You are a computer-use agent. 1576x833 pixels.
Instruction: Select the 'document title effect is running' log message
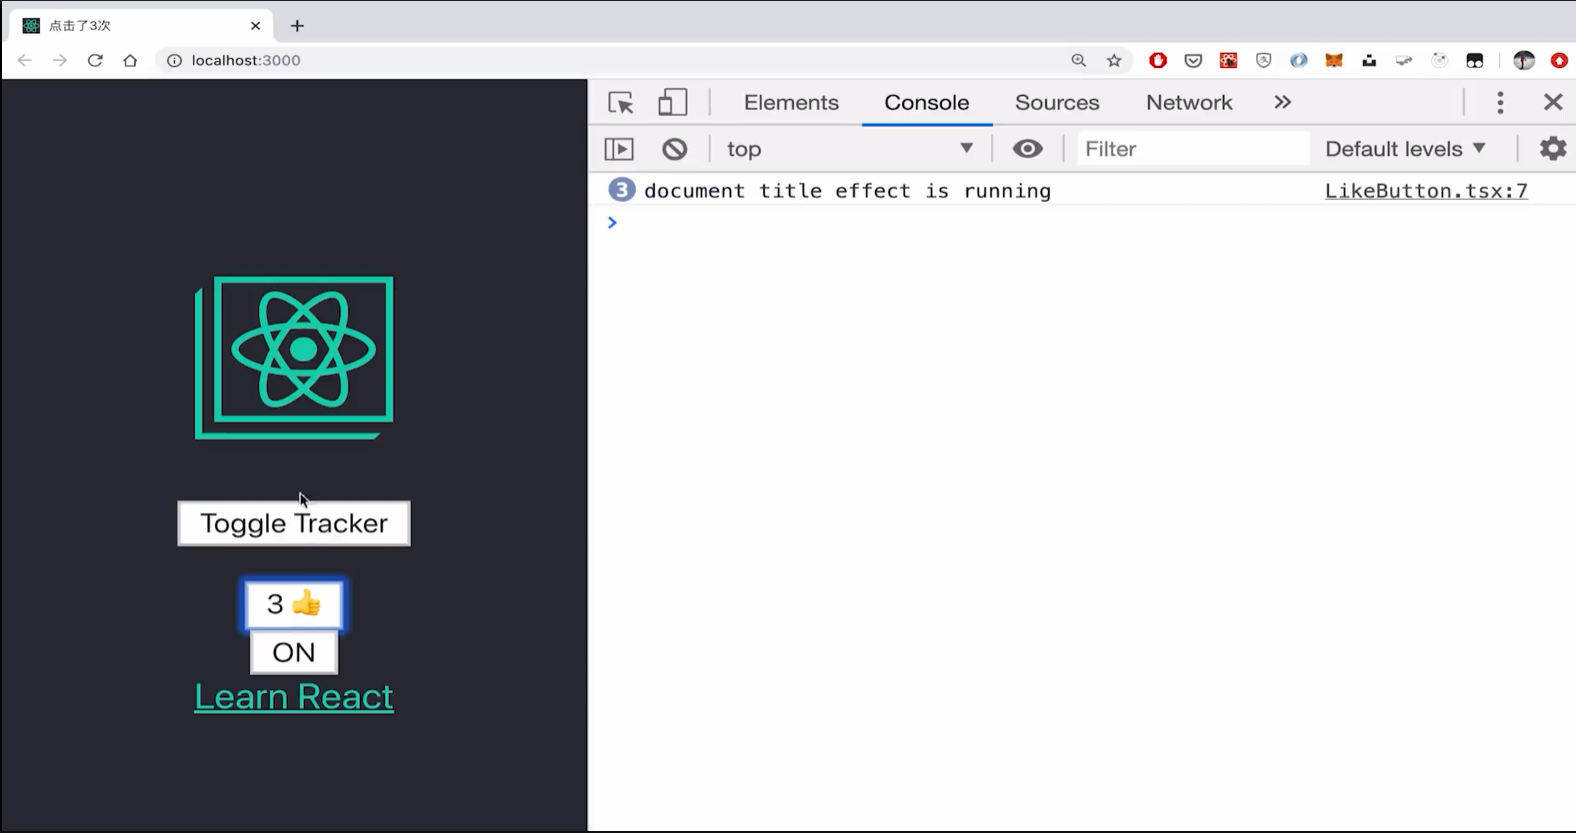click(x=847, y=191)
